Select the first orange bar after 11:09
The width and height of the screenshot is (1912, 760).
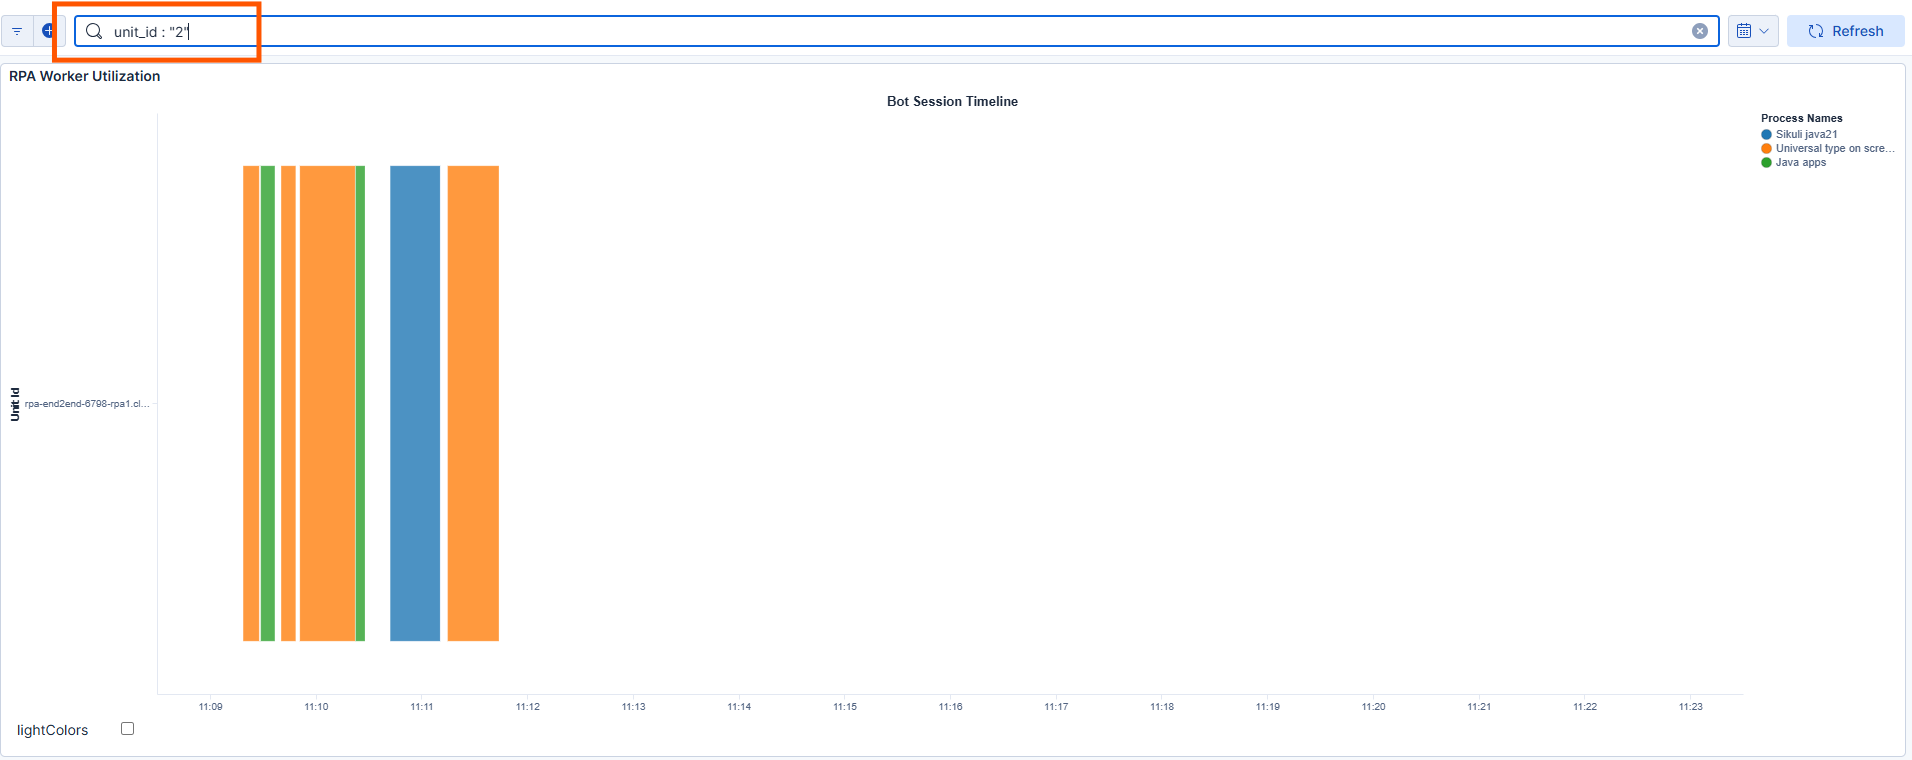pos(251,403)
